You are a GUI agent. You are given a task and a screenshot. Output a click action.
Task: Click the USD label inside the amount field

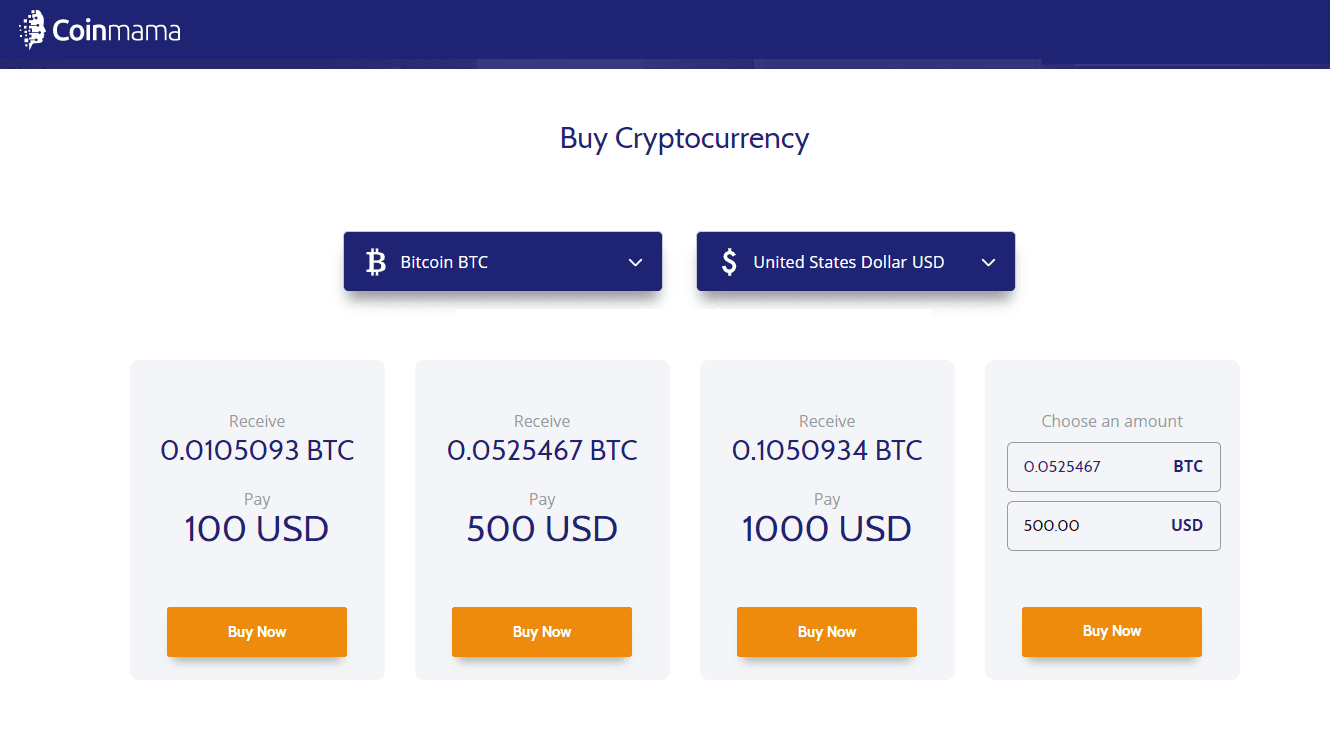[1187, 525]
